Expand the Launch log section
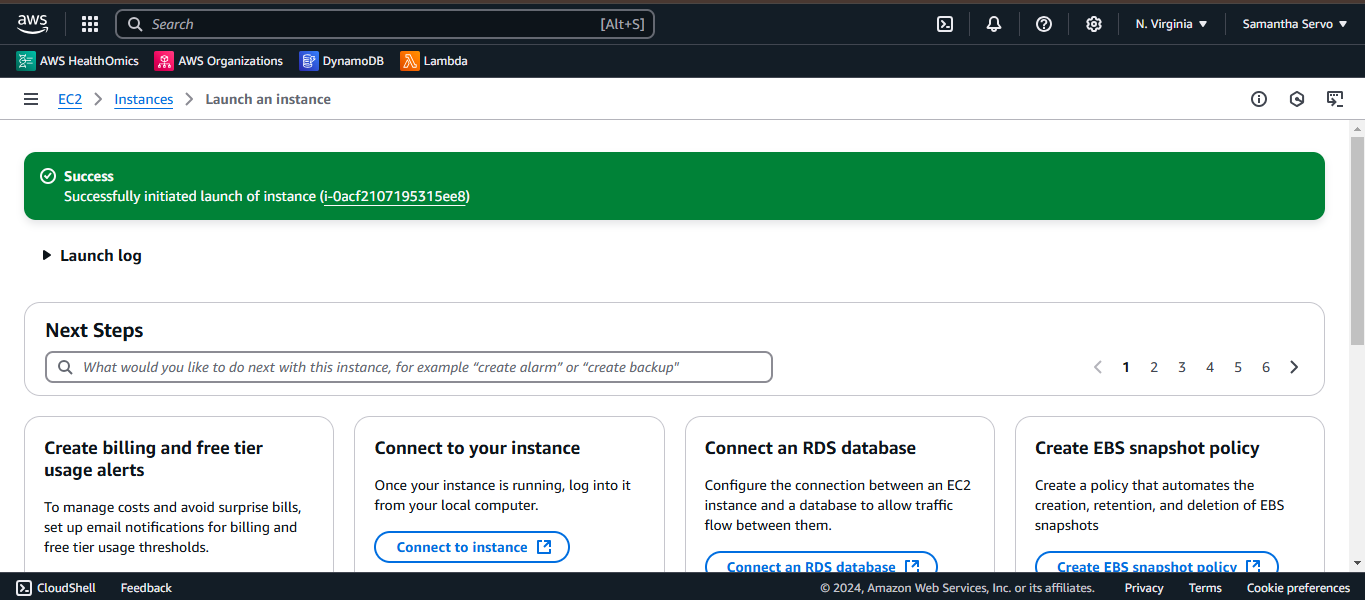This screenshot has width=1365, height=600. 92,255
